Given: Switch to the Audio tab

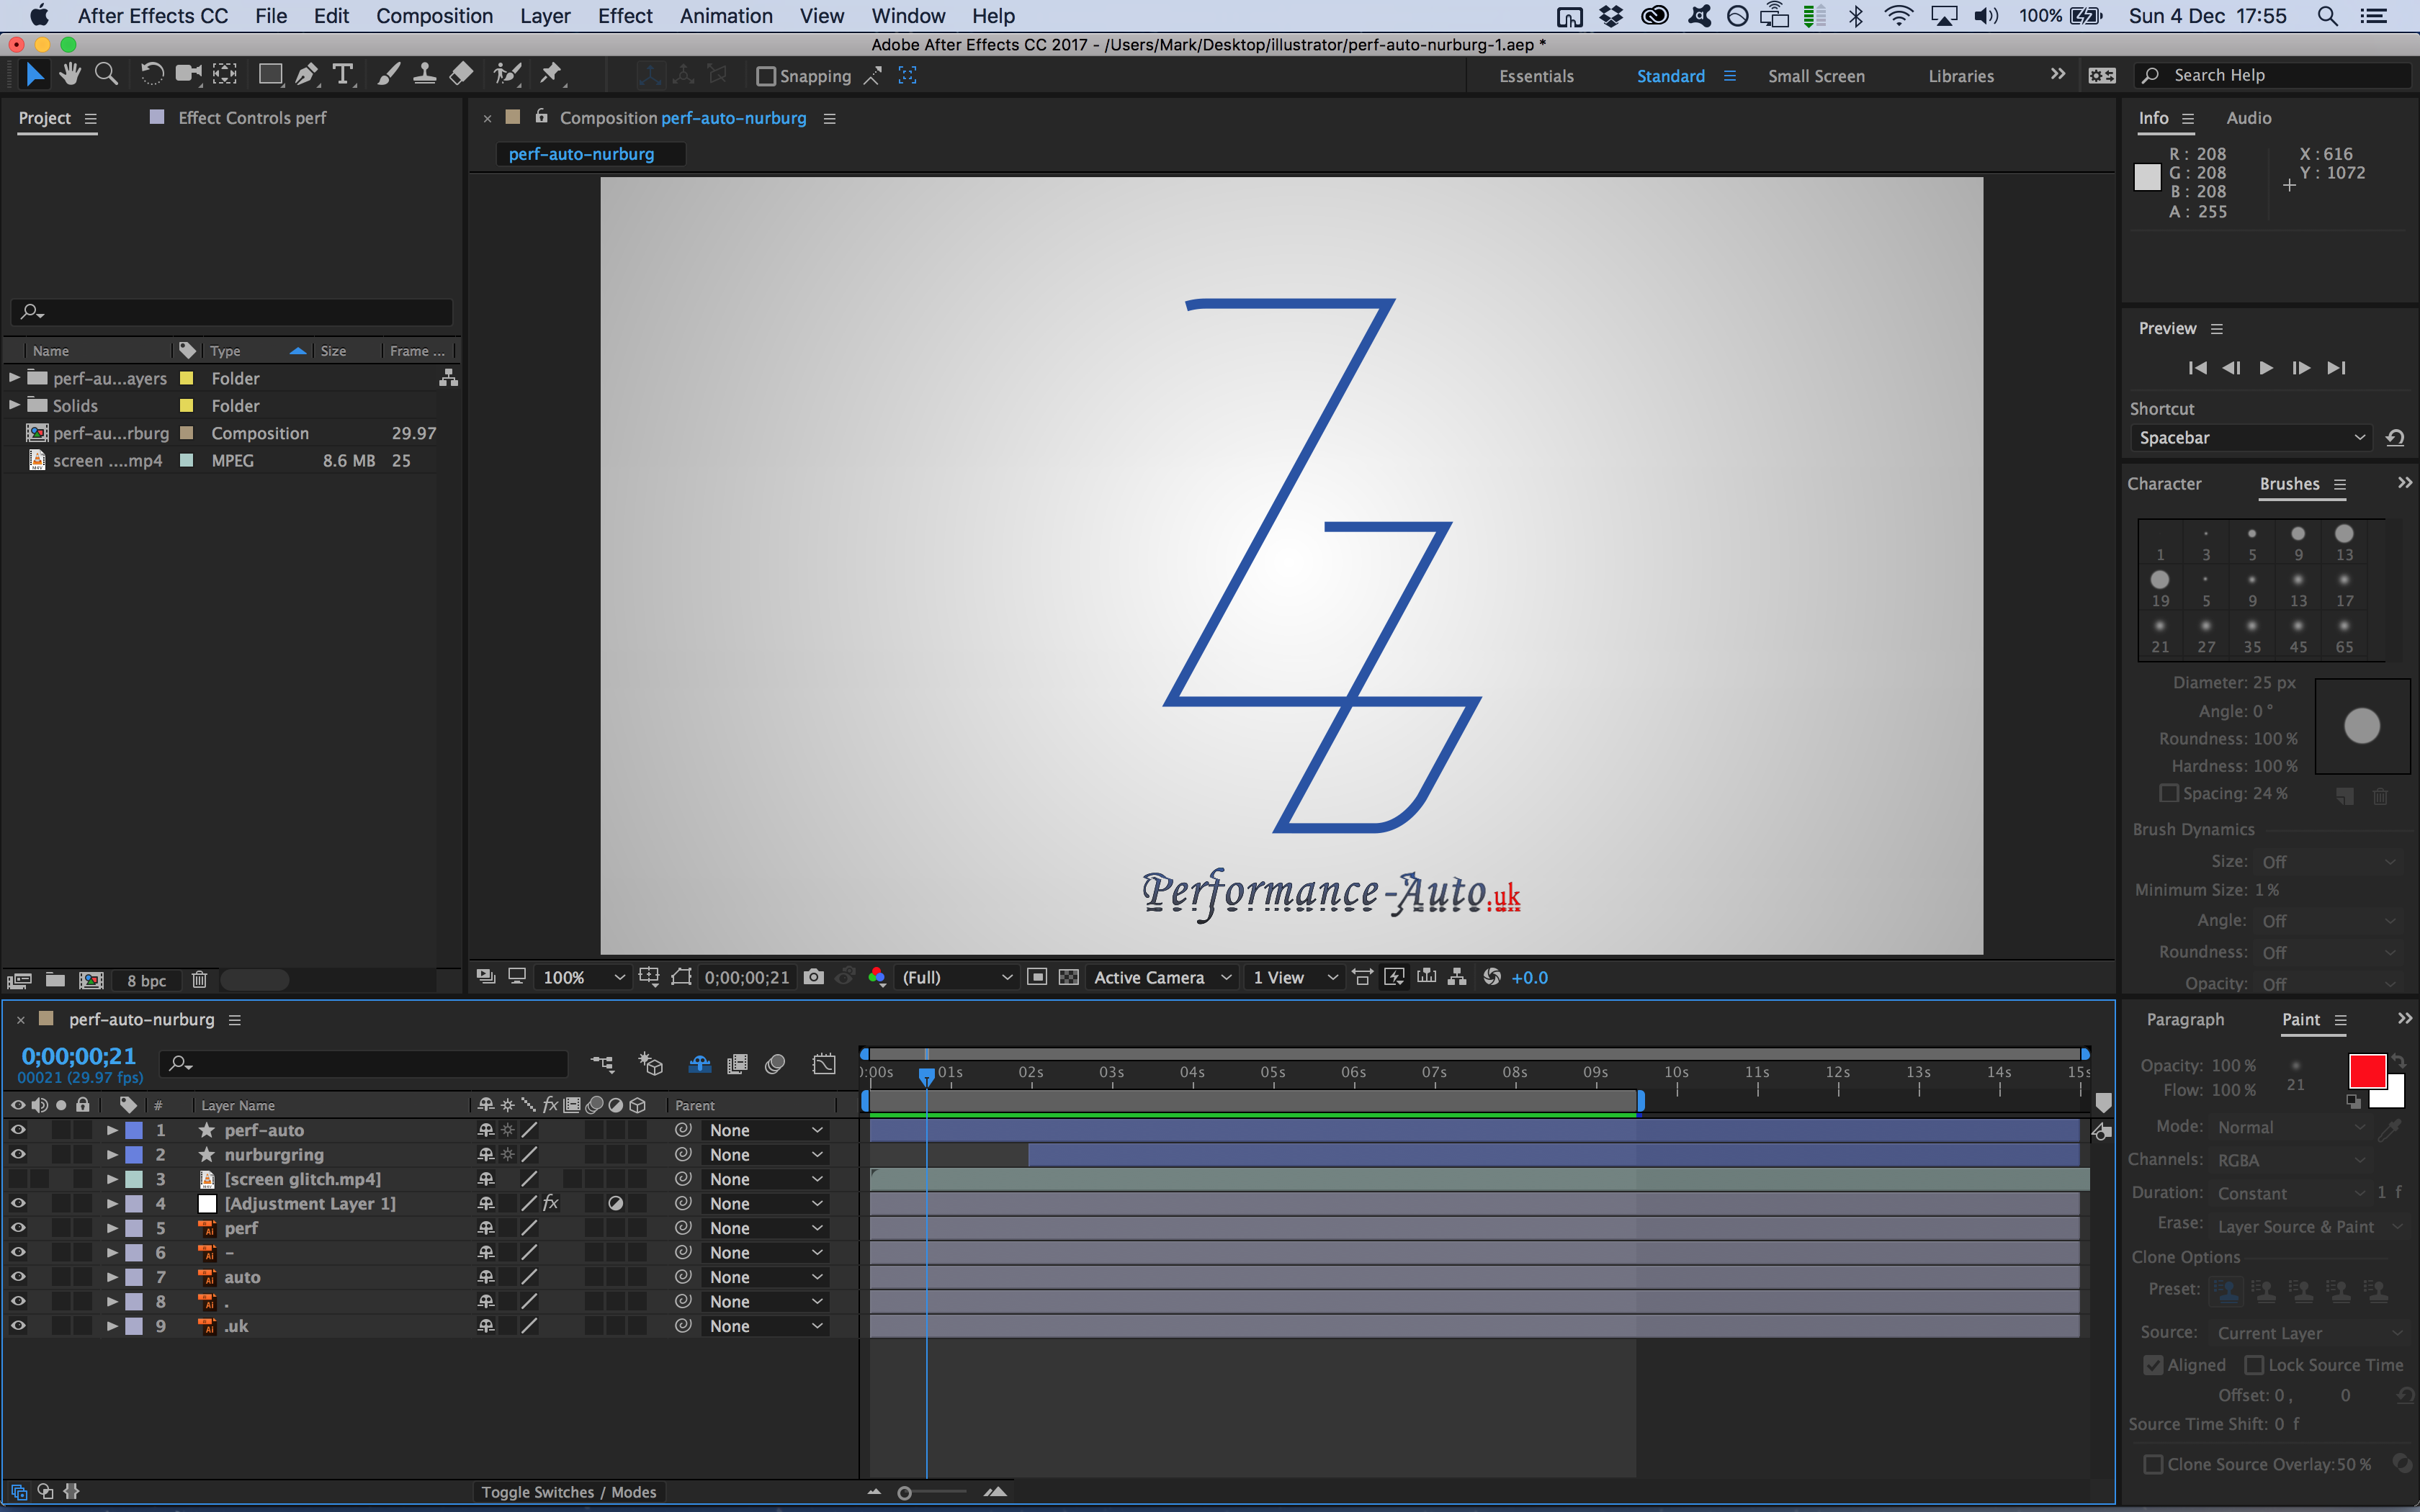Looking at the screenshot, I should (x=2248, y=118).
